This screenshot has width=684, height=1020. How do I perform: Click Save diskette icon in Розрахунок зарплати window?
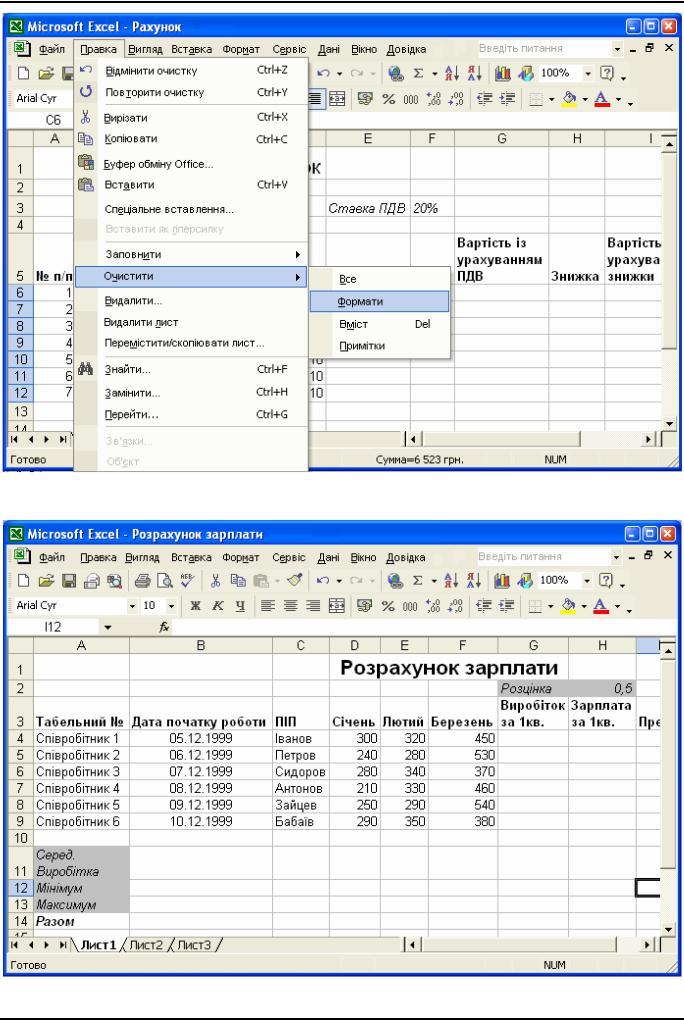pyautogui.click(x=69, y=580)
